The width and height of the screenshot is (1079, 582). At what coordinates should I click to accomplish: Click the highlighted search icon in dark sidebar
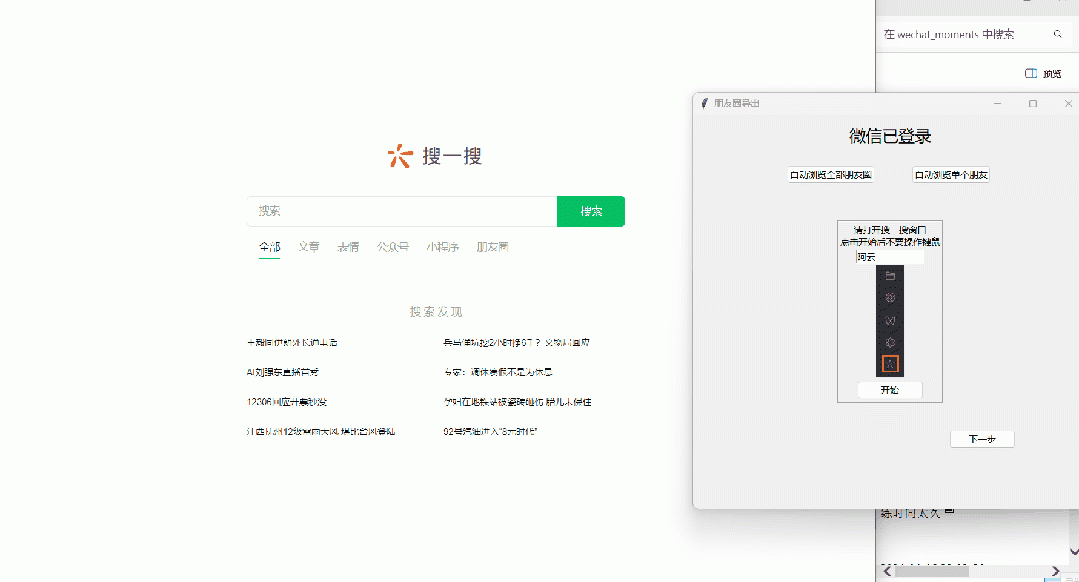(x=889, y=364)
